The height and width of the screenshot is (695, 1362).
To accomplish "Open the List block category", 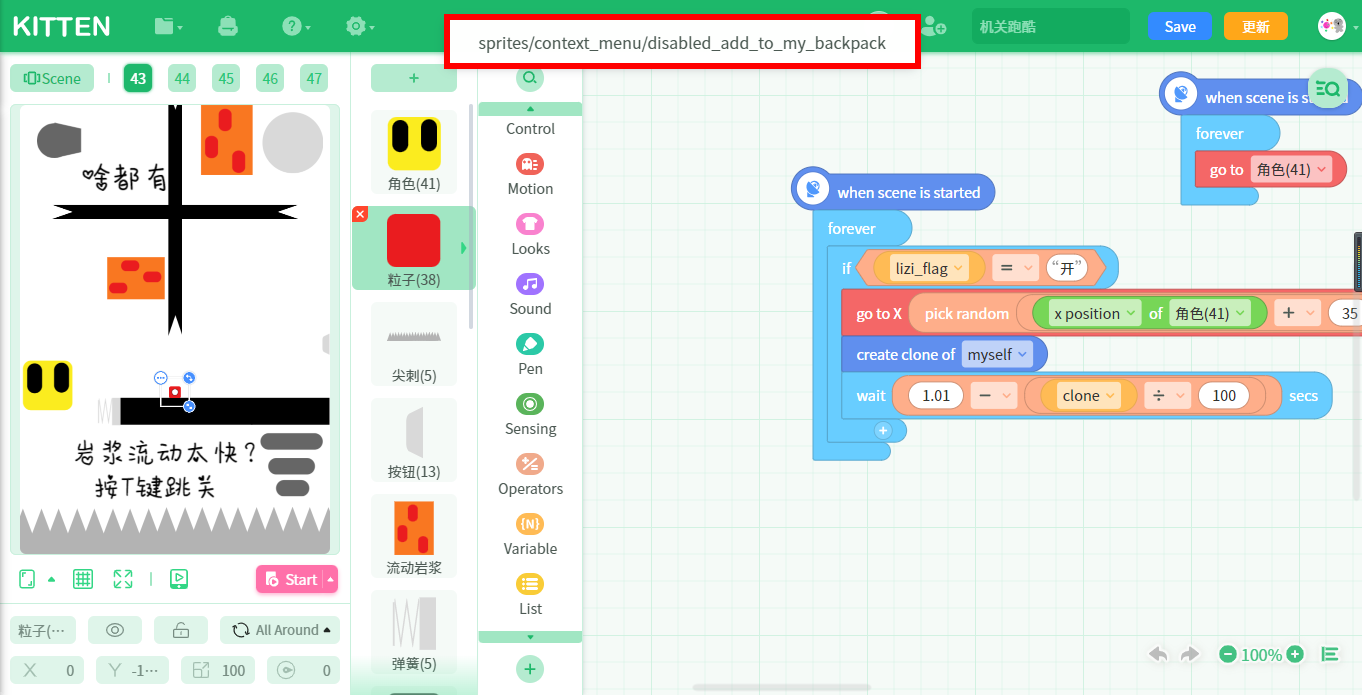I will [530, 594].
